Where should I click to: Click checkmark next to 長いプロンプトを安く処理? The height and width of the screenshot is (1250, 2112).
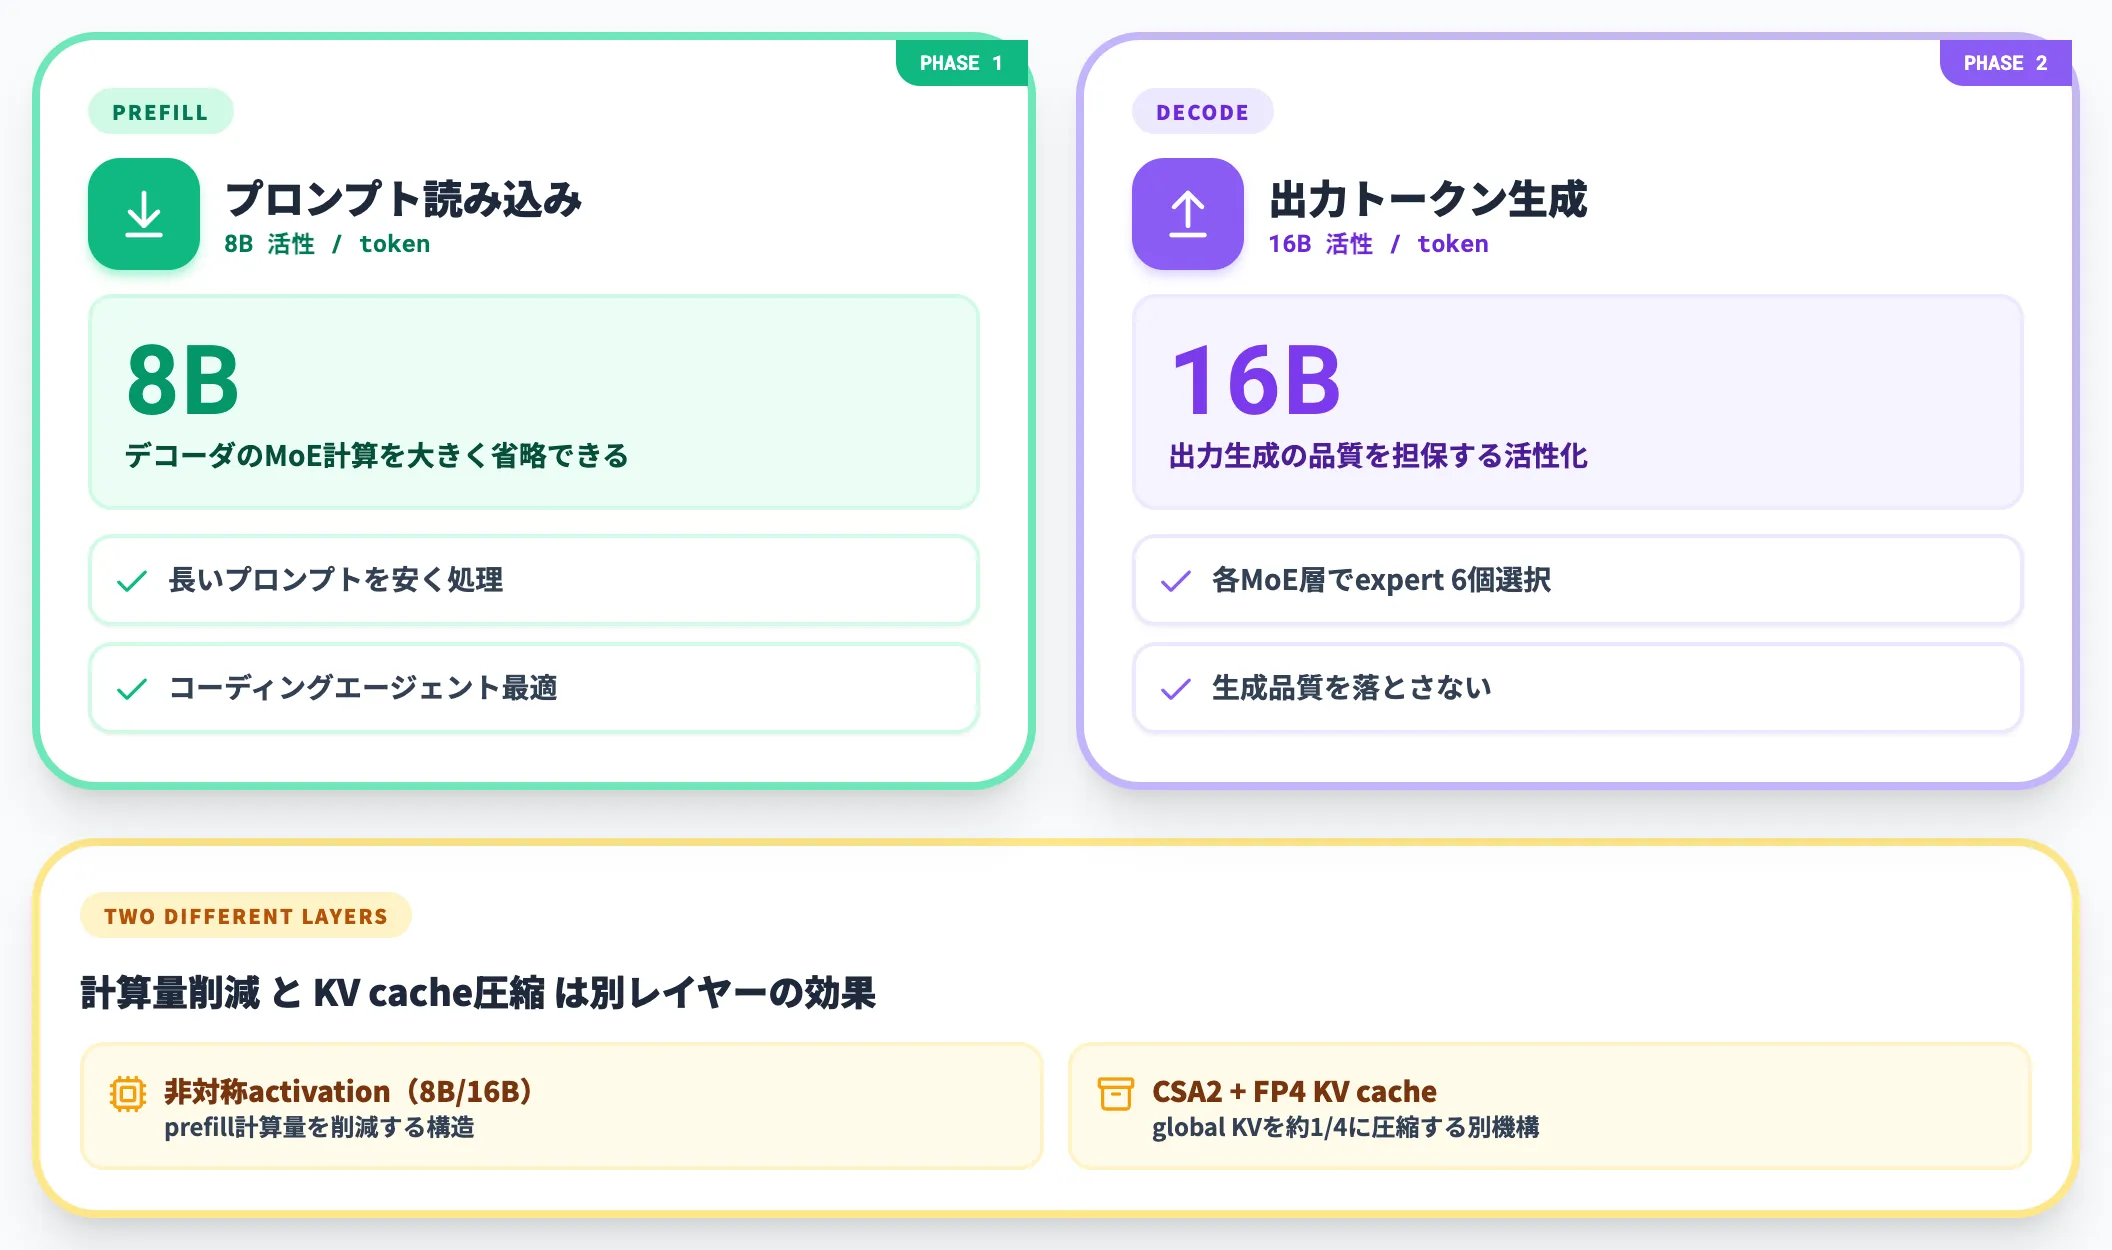coord(132,581)
